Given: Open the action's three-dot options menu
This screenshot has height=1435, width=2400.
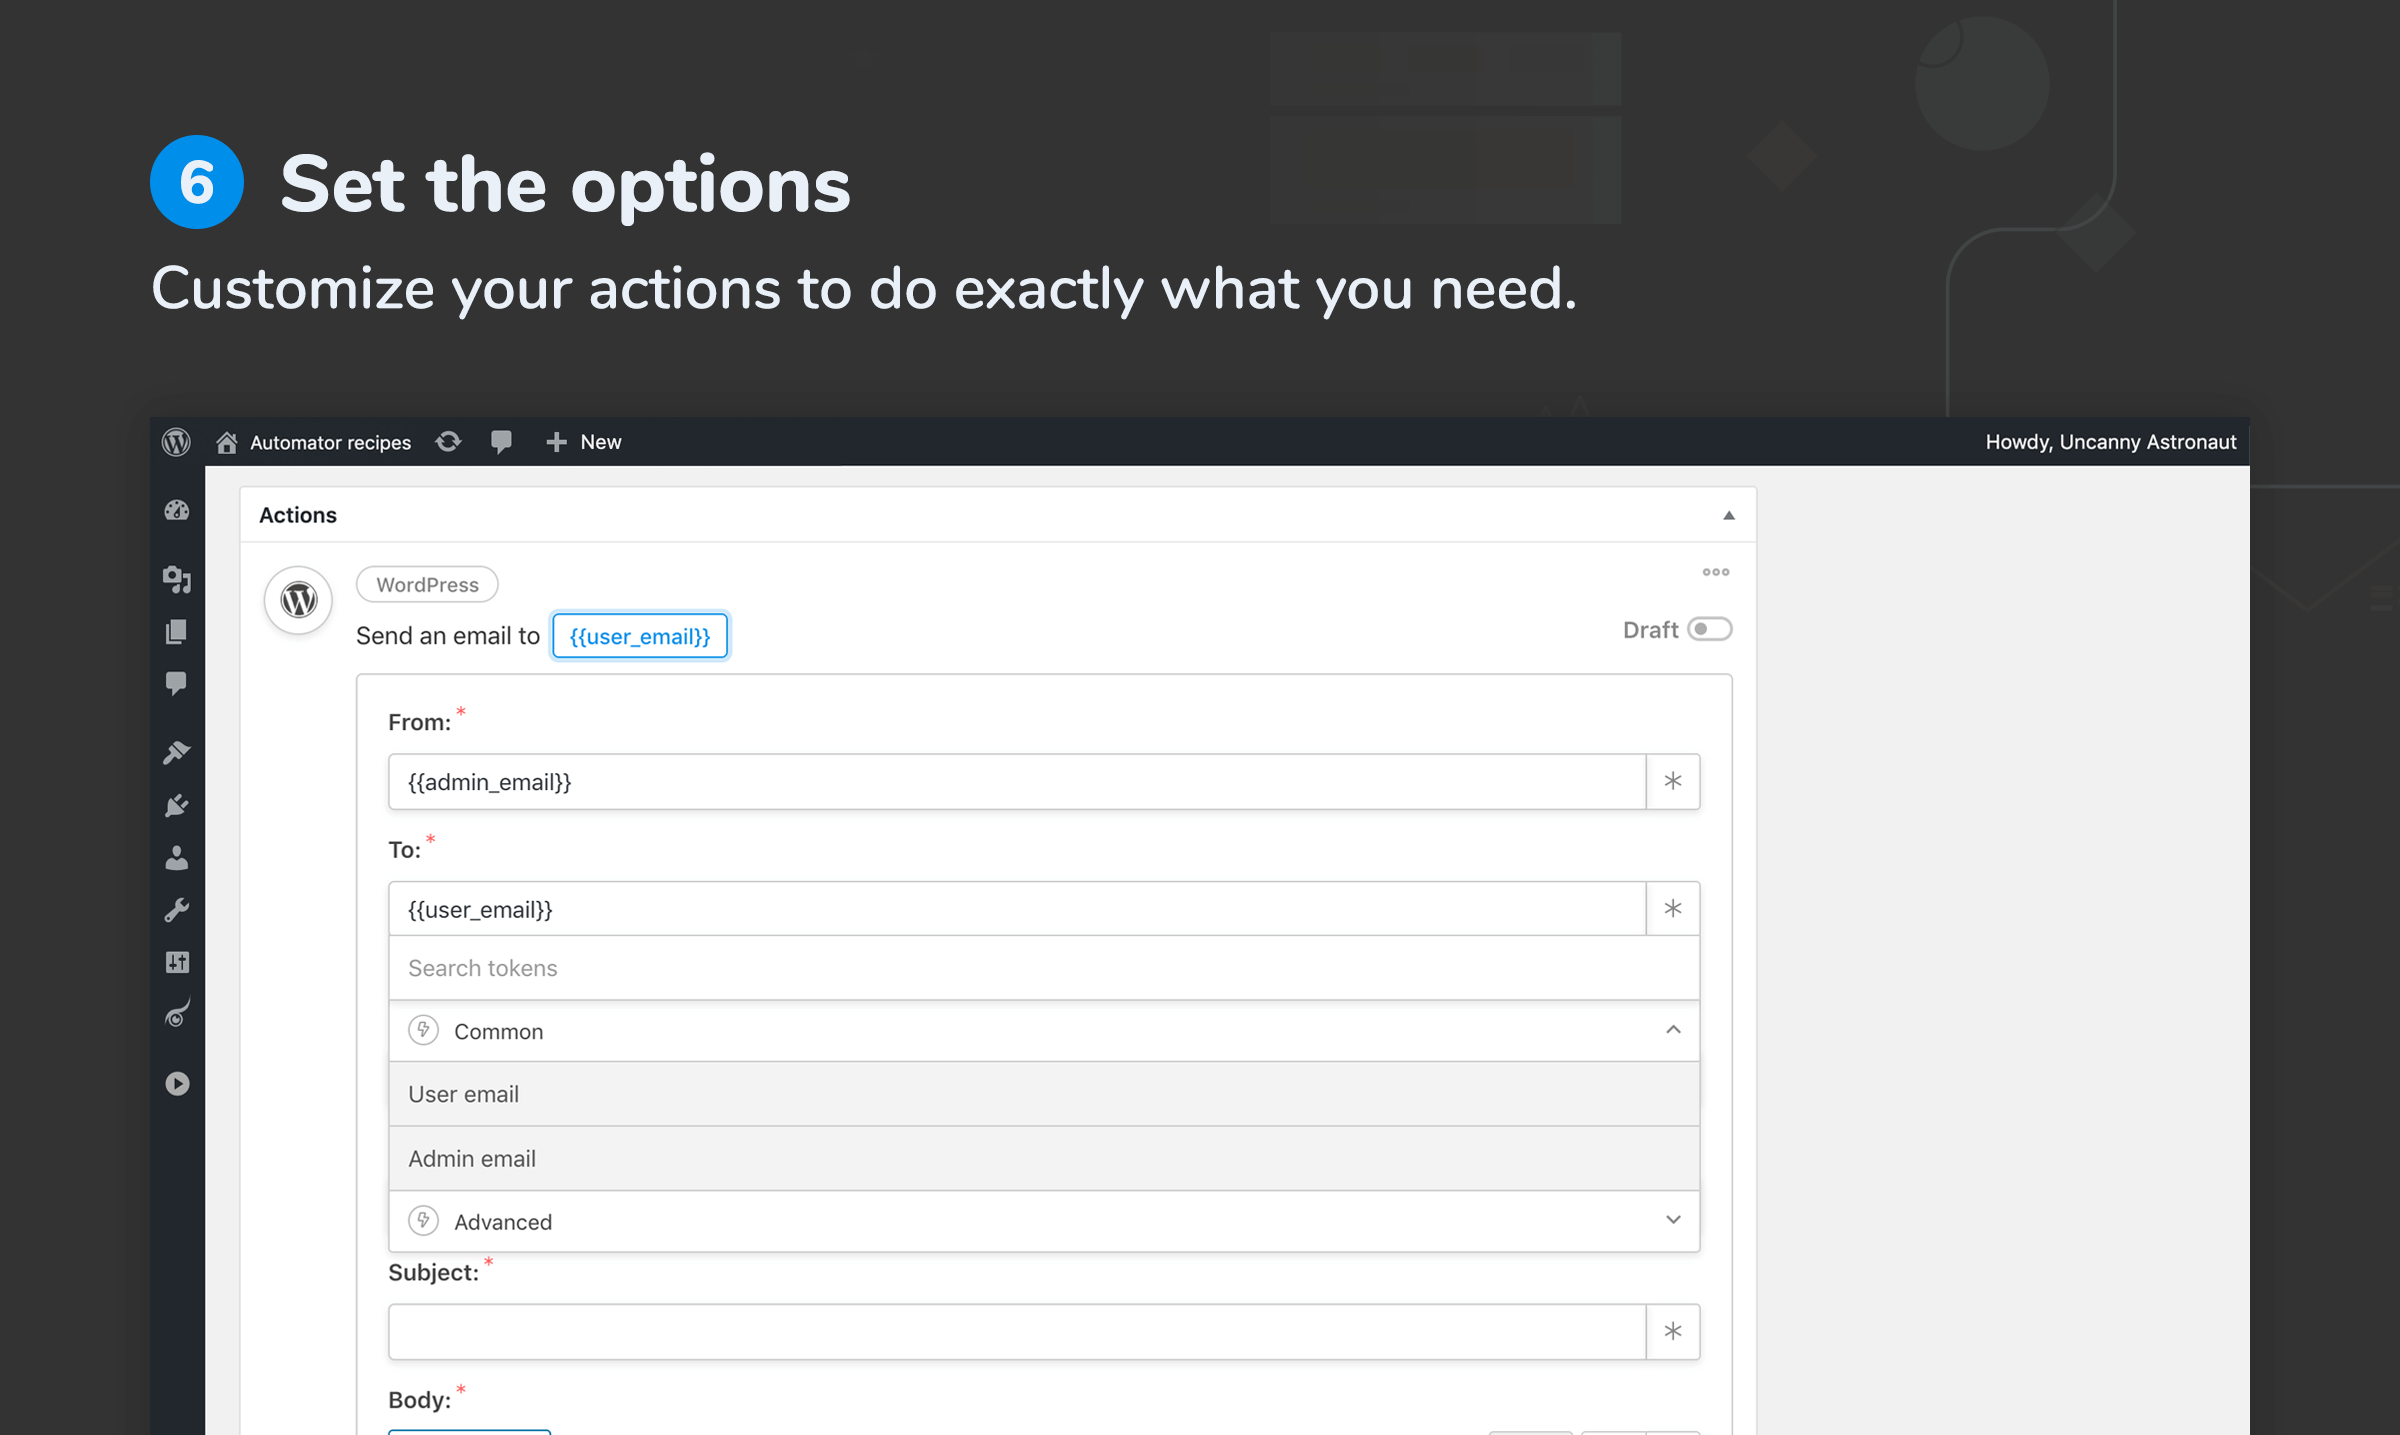Looking at the screenshot, I should [x=1715, y=572].
